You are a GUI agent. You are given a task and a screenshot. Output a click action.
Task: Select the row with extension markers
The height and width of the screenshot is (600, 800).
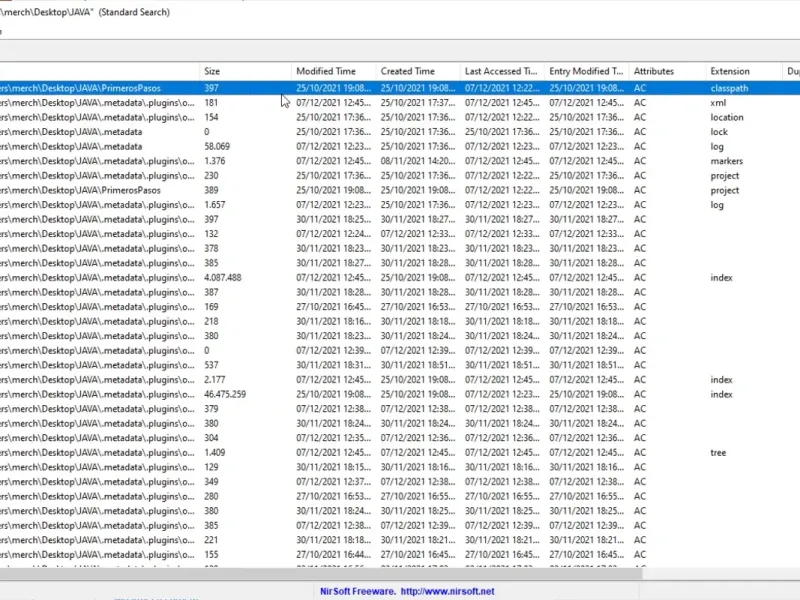(x=400, y=161)
